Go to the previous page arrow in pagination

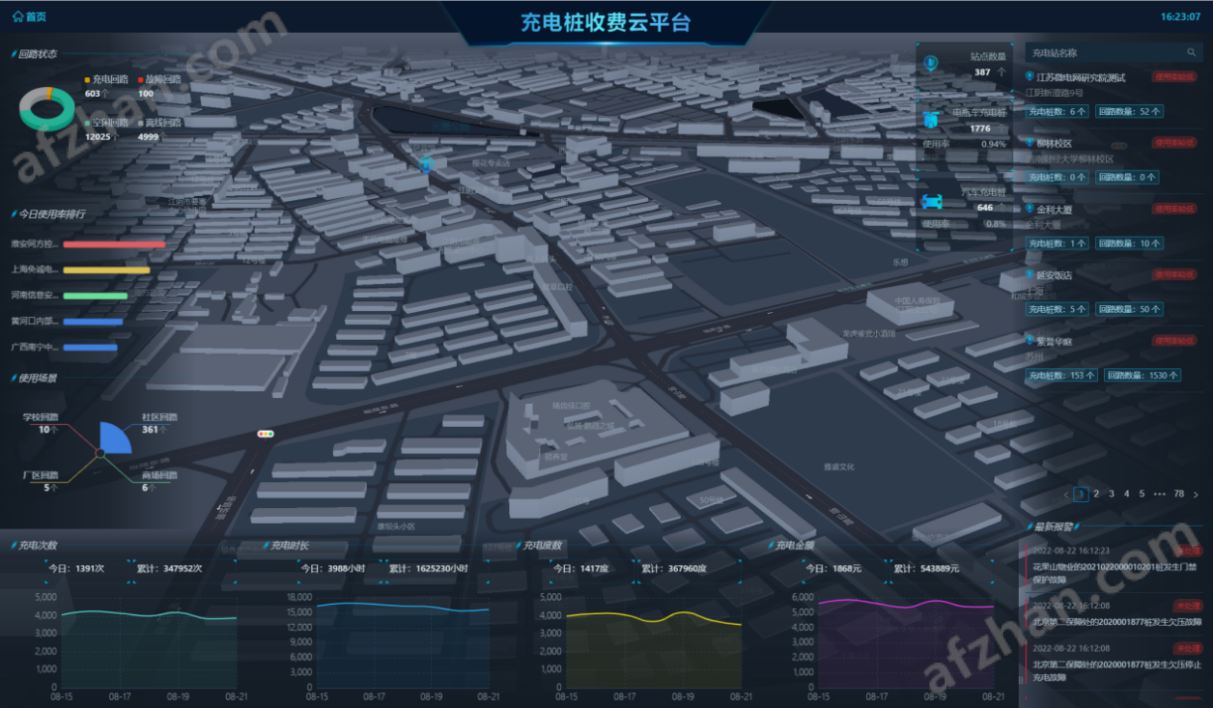coord(1068,494)
